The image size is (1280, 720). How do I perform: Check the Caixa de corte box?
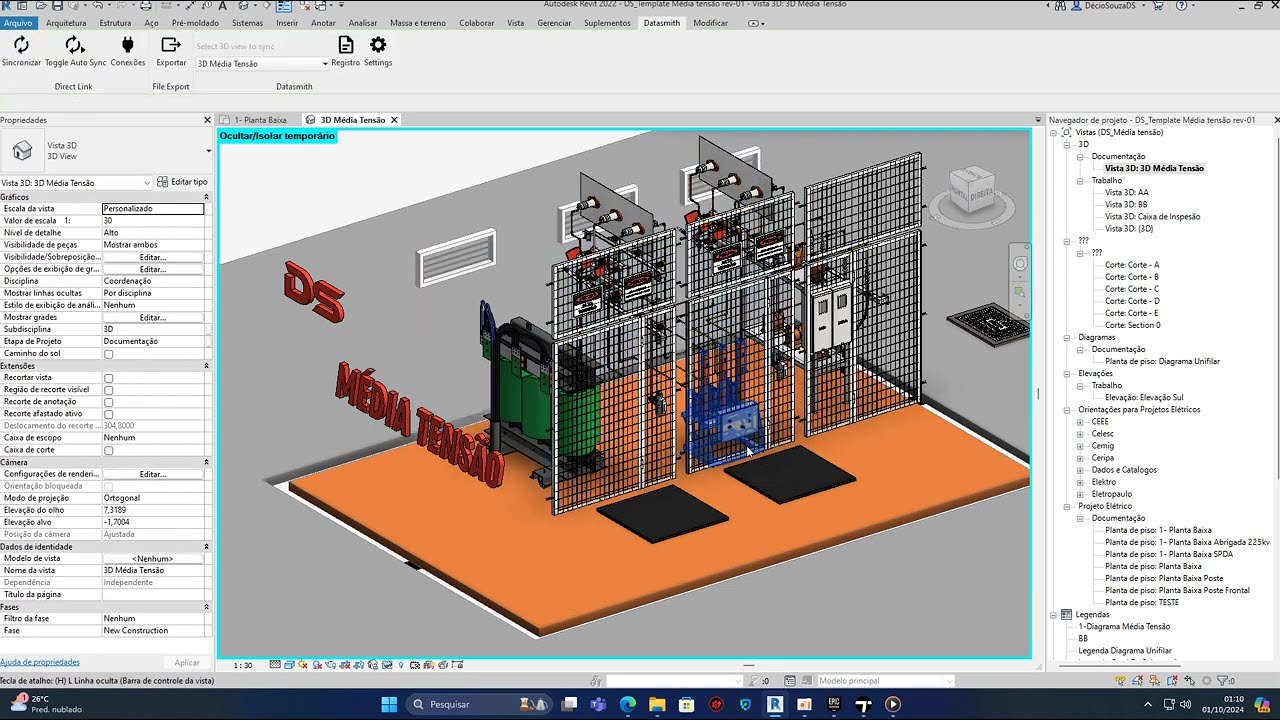(x=109, y=450)
